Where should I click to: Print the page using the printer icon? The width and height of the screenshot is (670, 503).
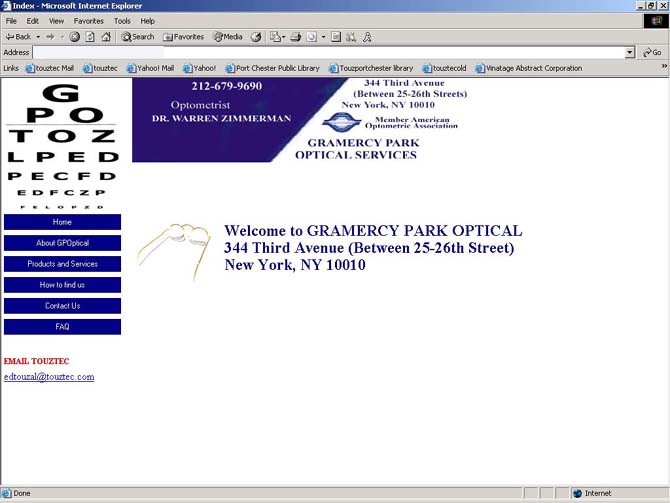tap(296, 37)
